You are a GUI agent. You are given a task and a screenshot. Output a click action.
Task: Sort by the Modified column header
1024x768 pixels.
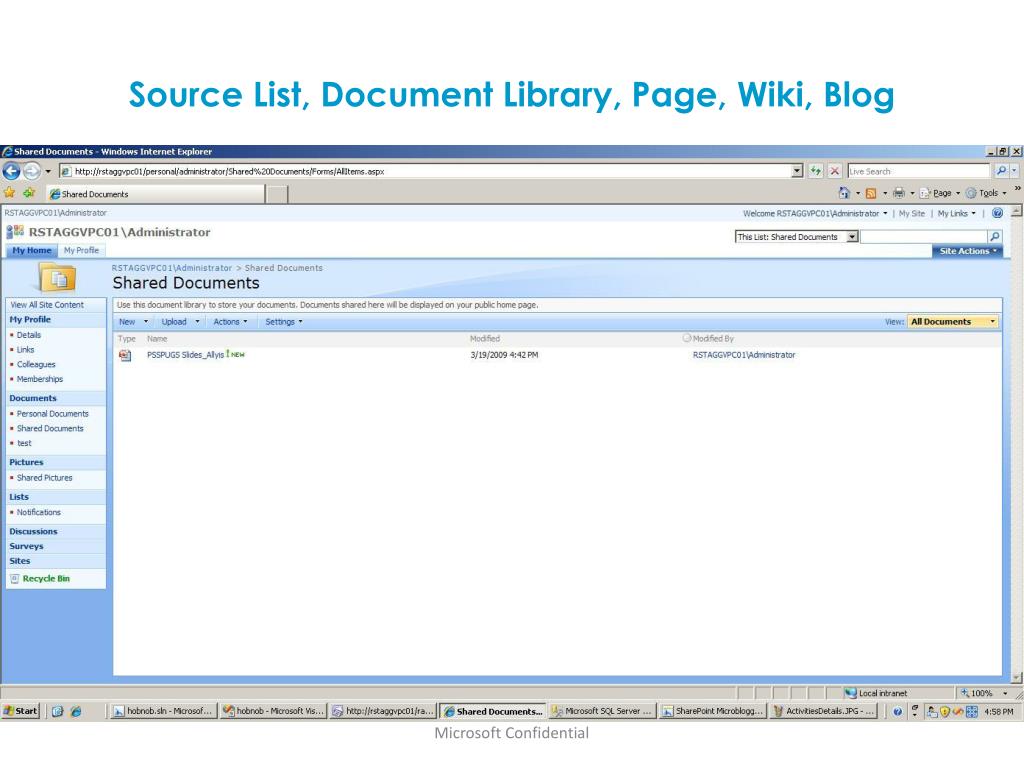485,339
